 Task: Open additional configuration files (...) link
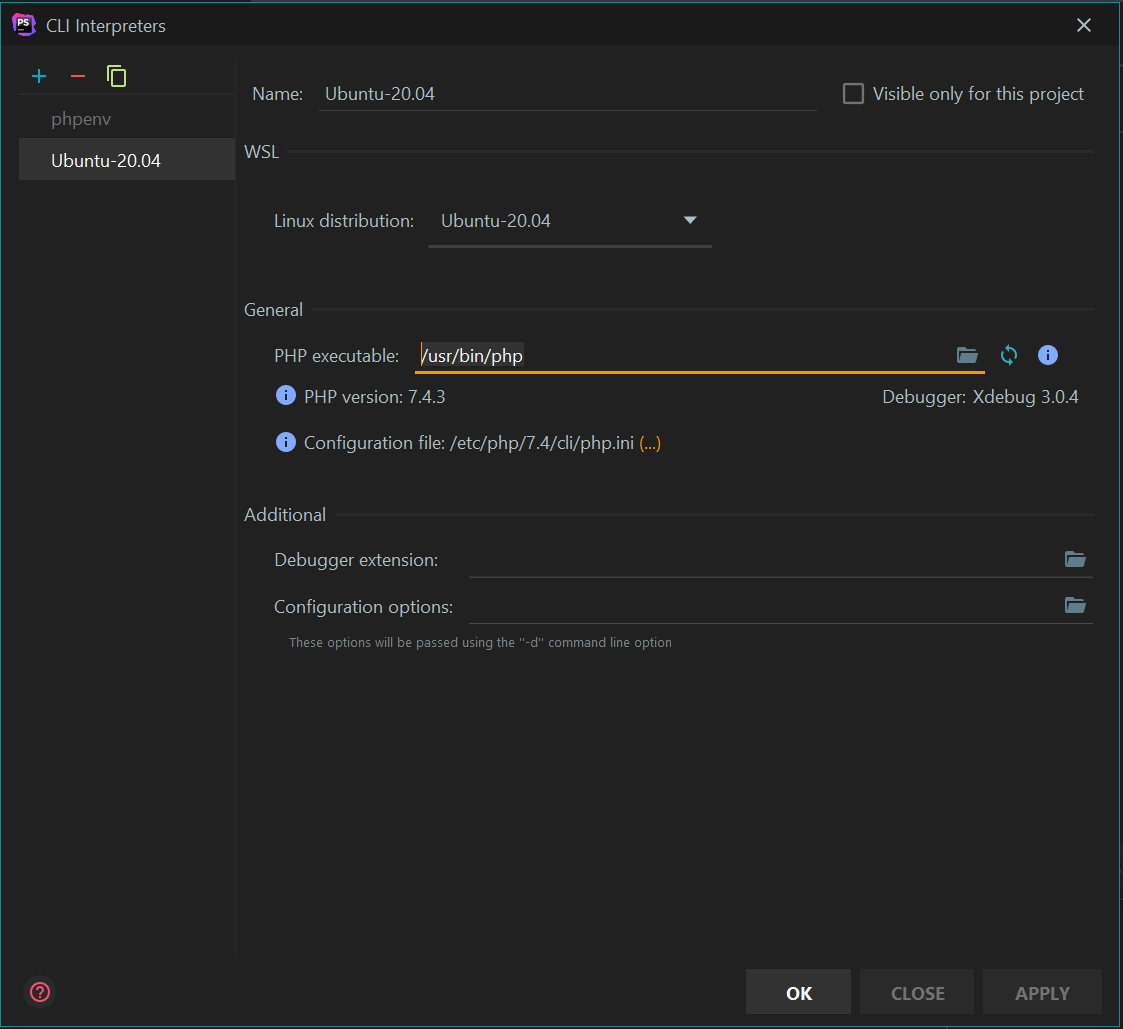pyautogui.click(x=650, y=443)
